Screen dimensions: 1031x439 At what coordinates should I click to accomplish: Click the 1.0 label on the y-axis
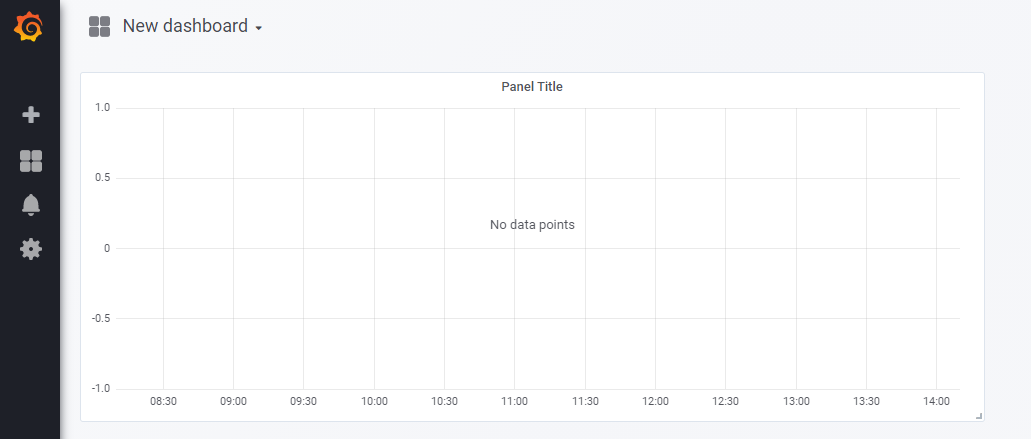pyautogui.click(x=102, y=108)
